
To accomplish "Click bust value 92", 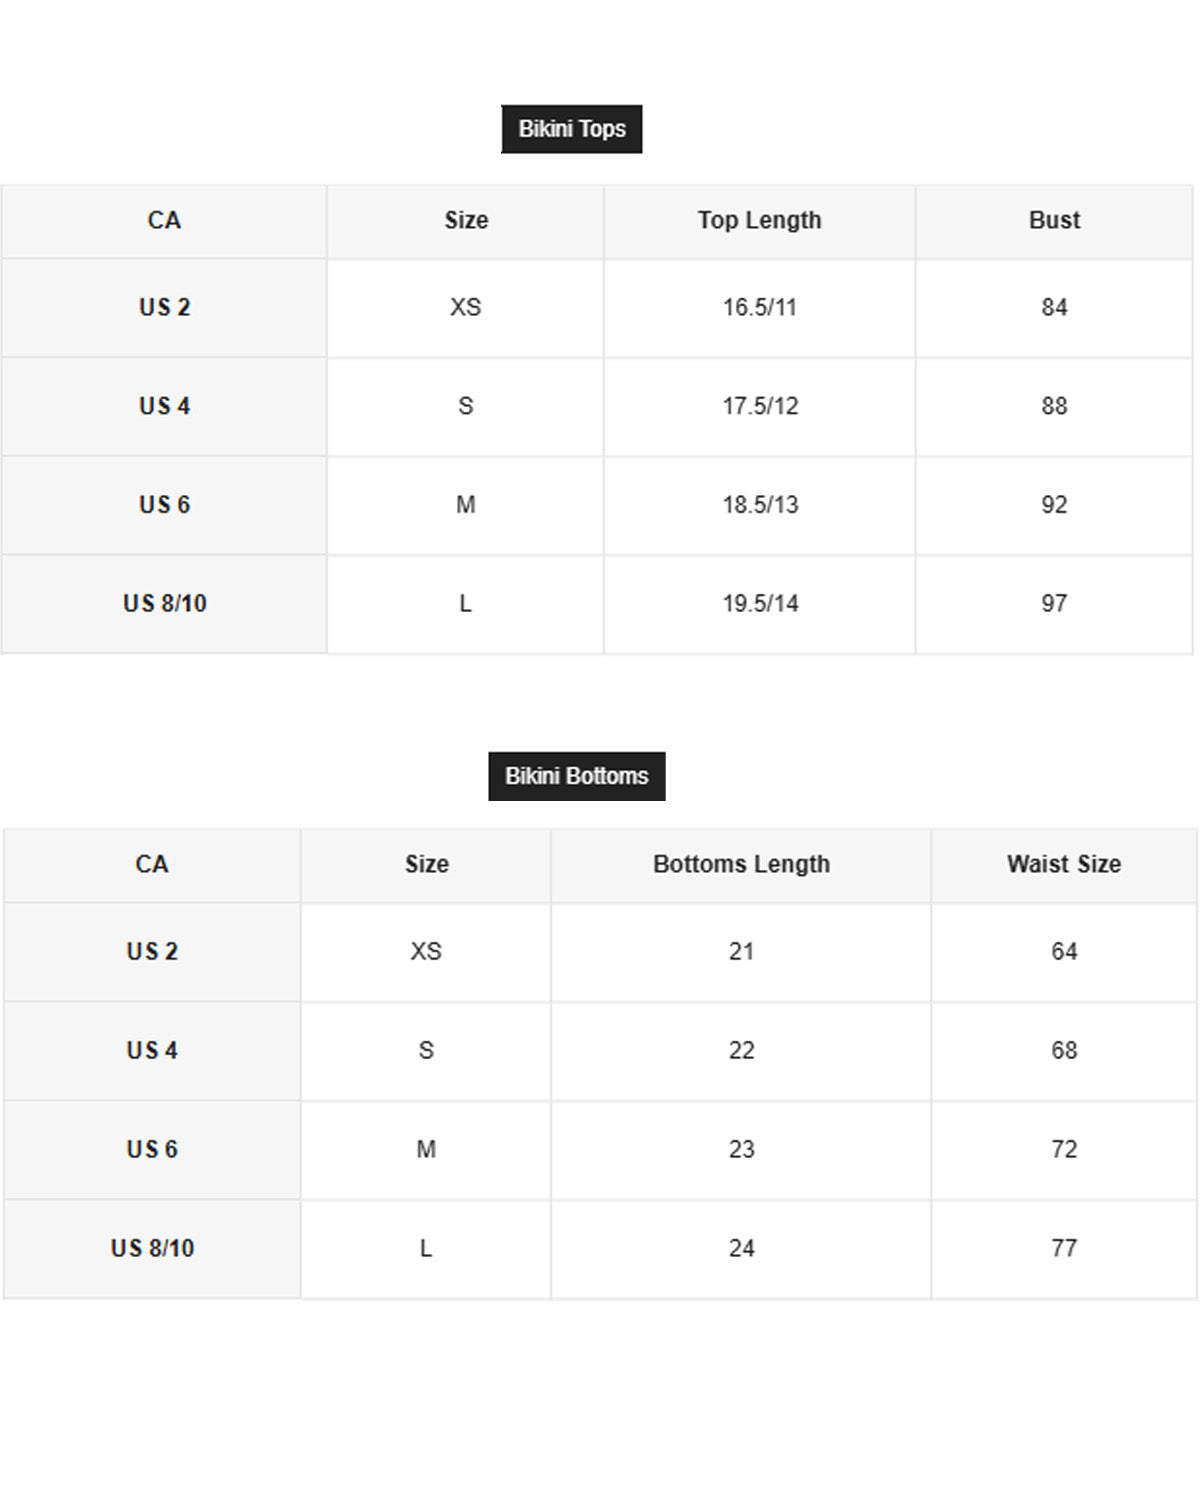I will point(1054,505).
